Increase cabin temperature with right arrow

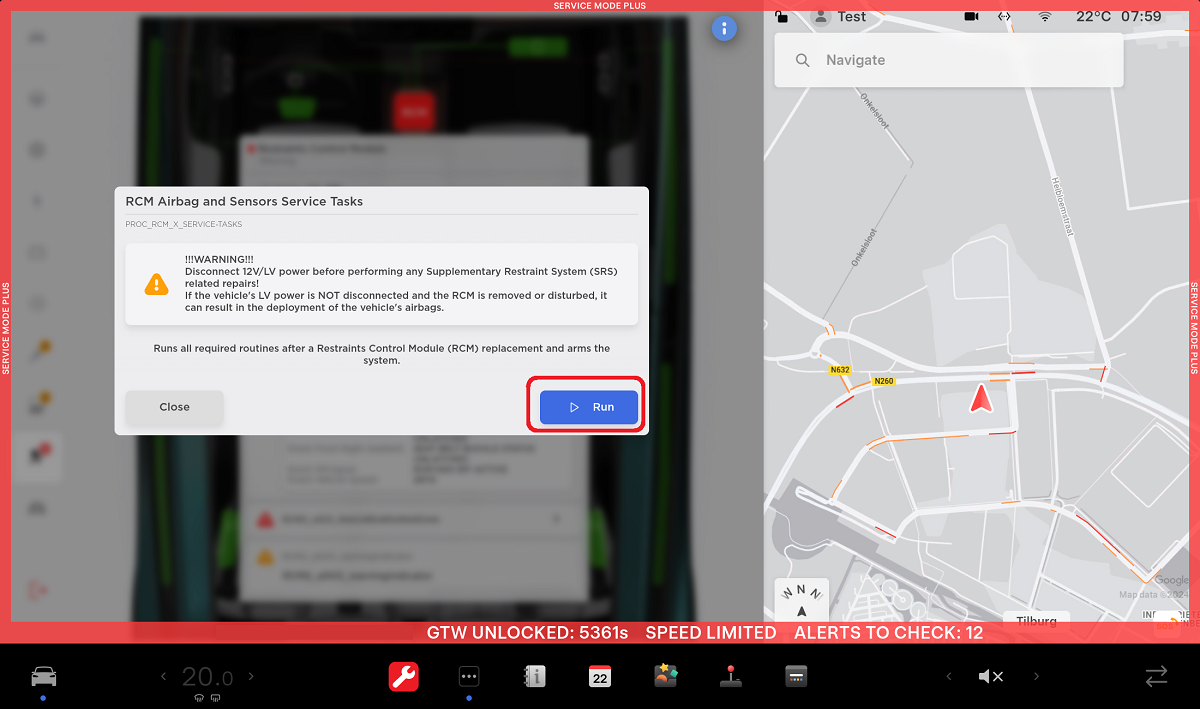tap(251, 677)
